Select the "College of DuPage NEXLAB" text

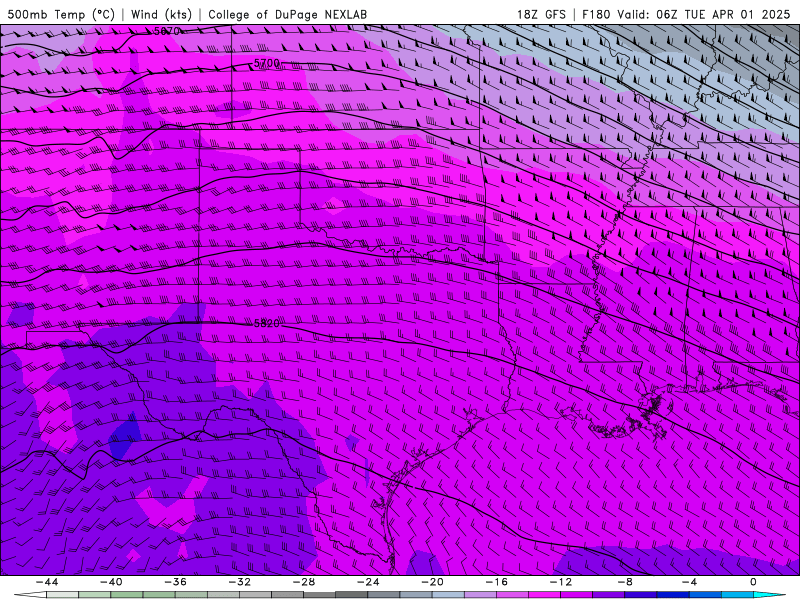click(x=287, y=14)
